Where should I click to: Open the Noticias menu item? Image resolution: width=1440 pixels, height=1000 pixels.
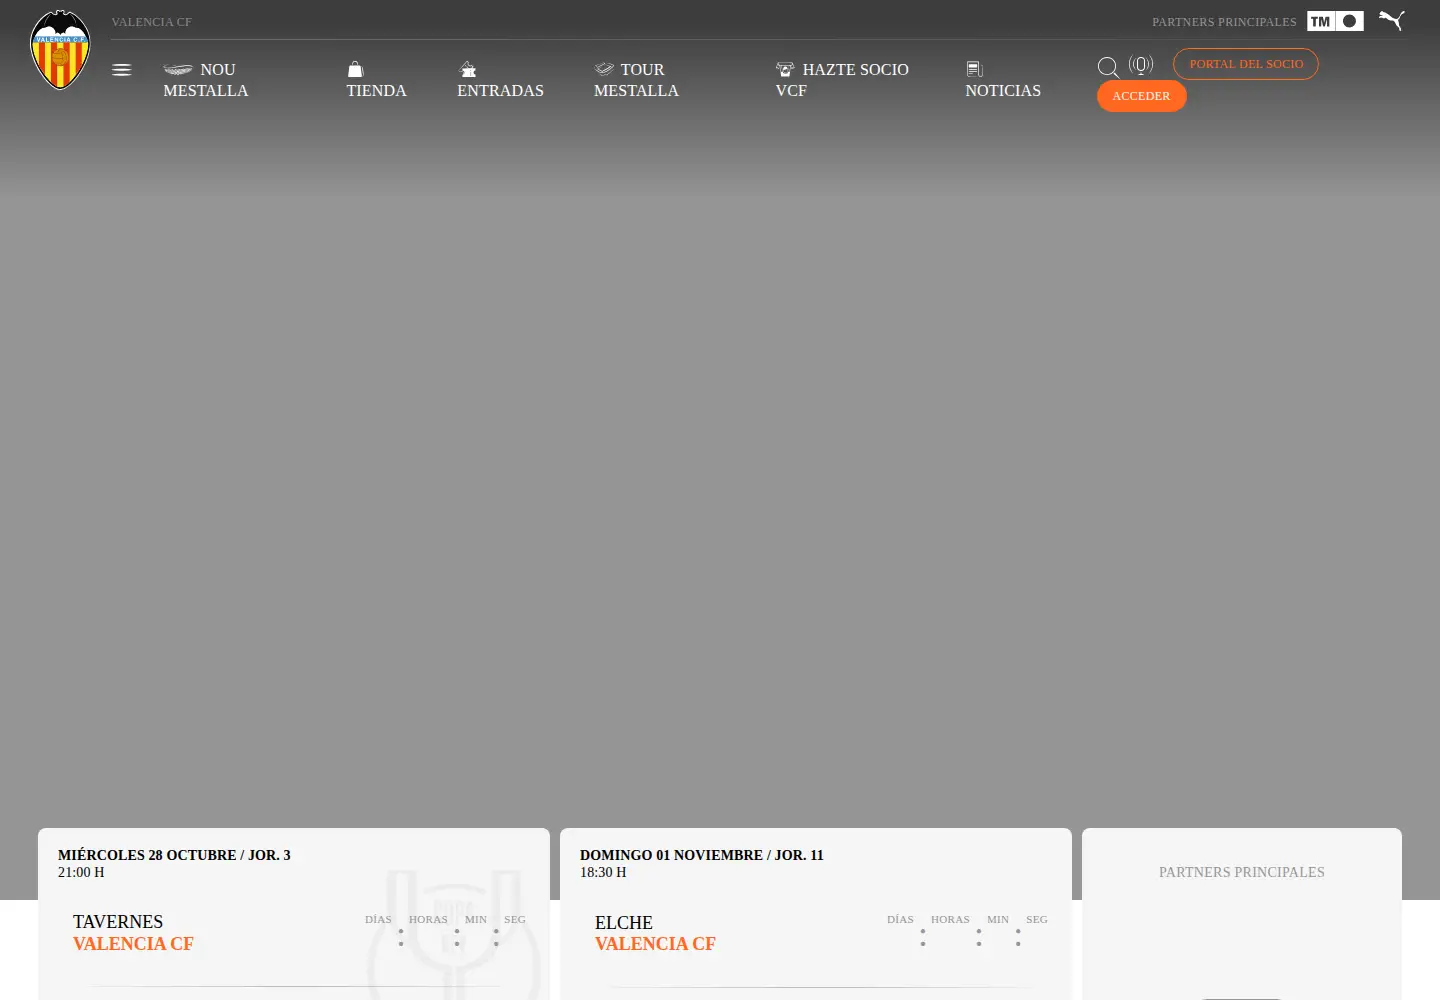point(1003,80)
